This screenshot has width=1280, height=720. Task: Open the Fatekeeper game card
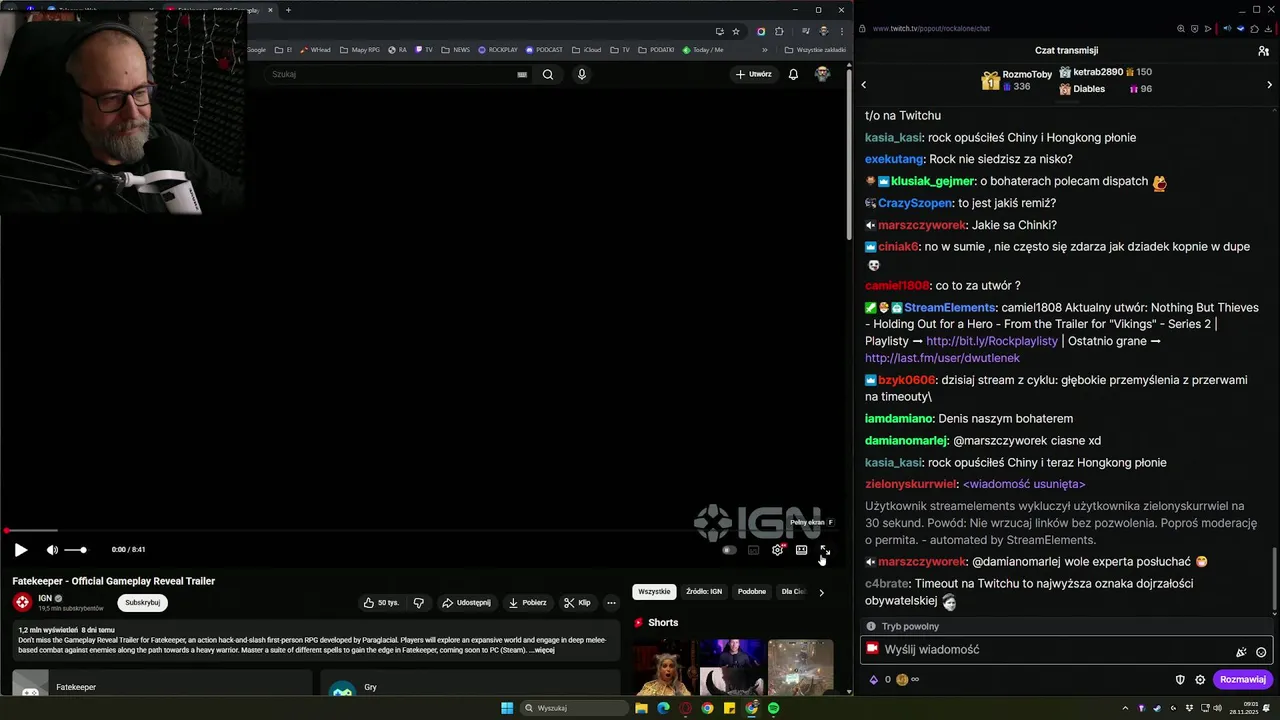(x=162, y=683)
